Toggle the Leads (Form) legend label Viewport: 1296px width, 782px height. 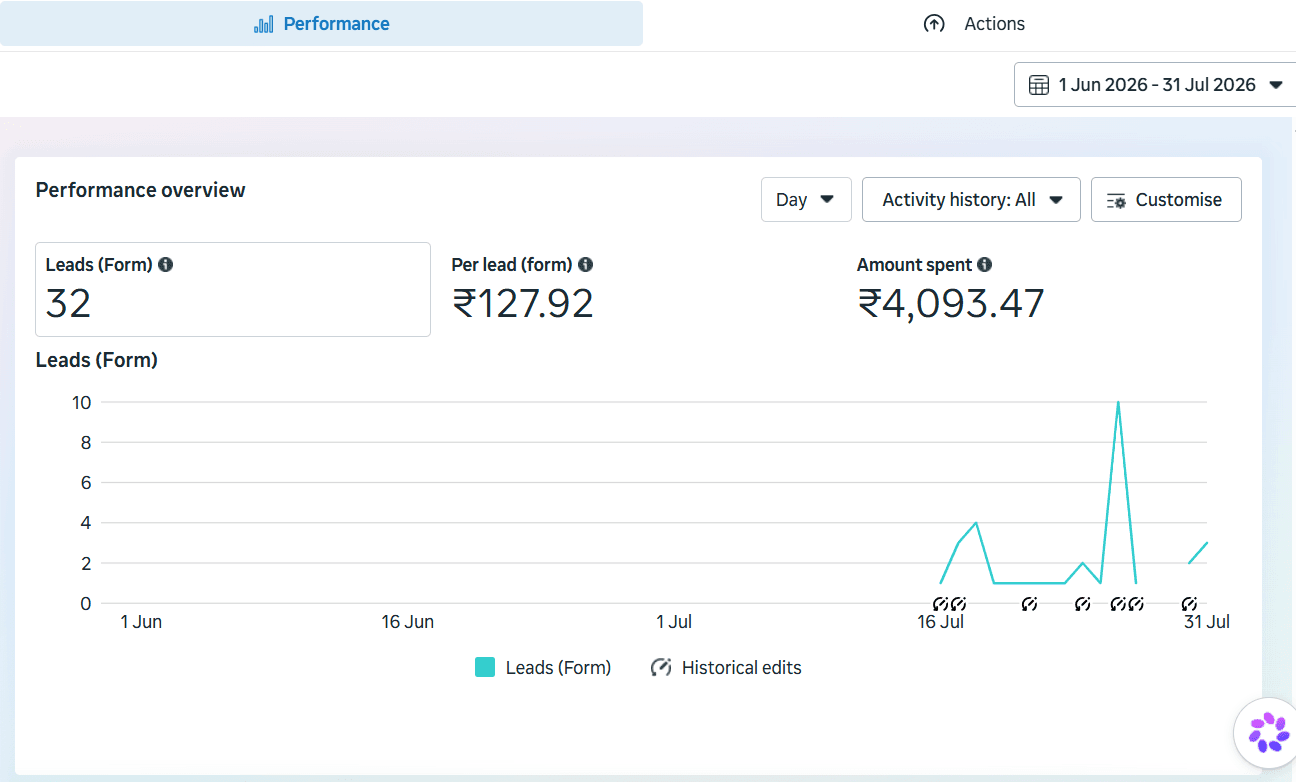558,667
